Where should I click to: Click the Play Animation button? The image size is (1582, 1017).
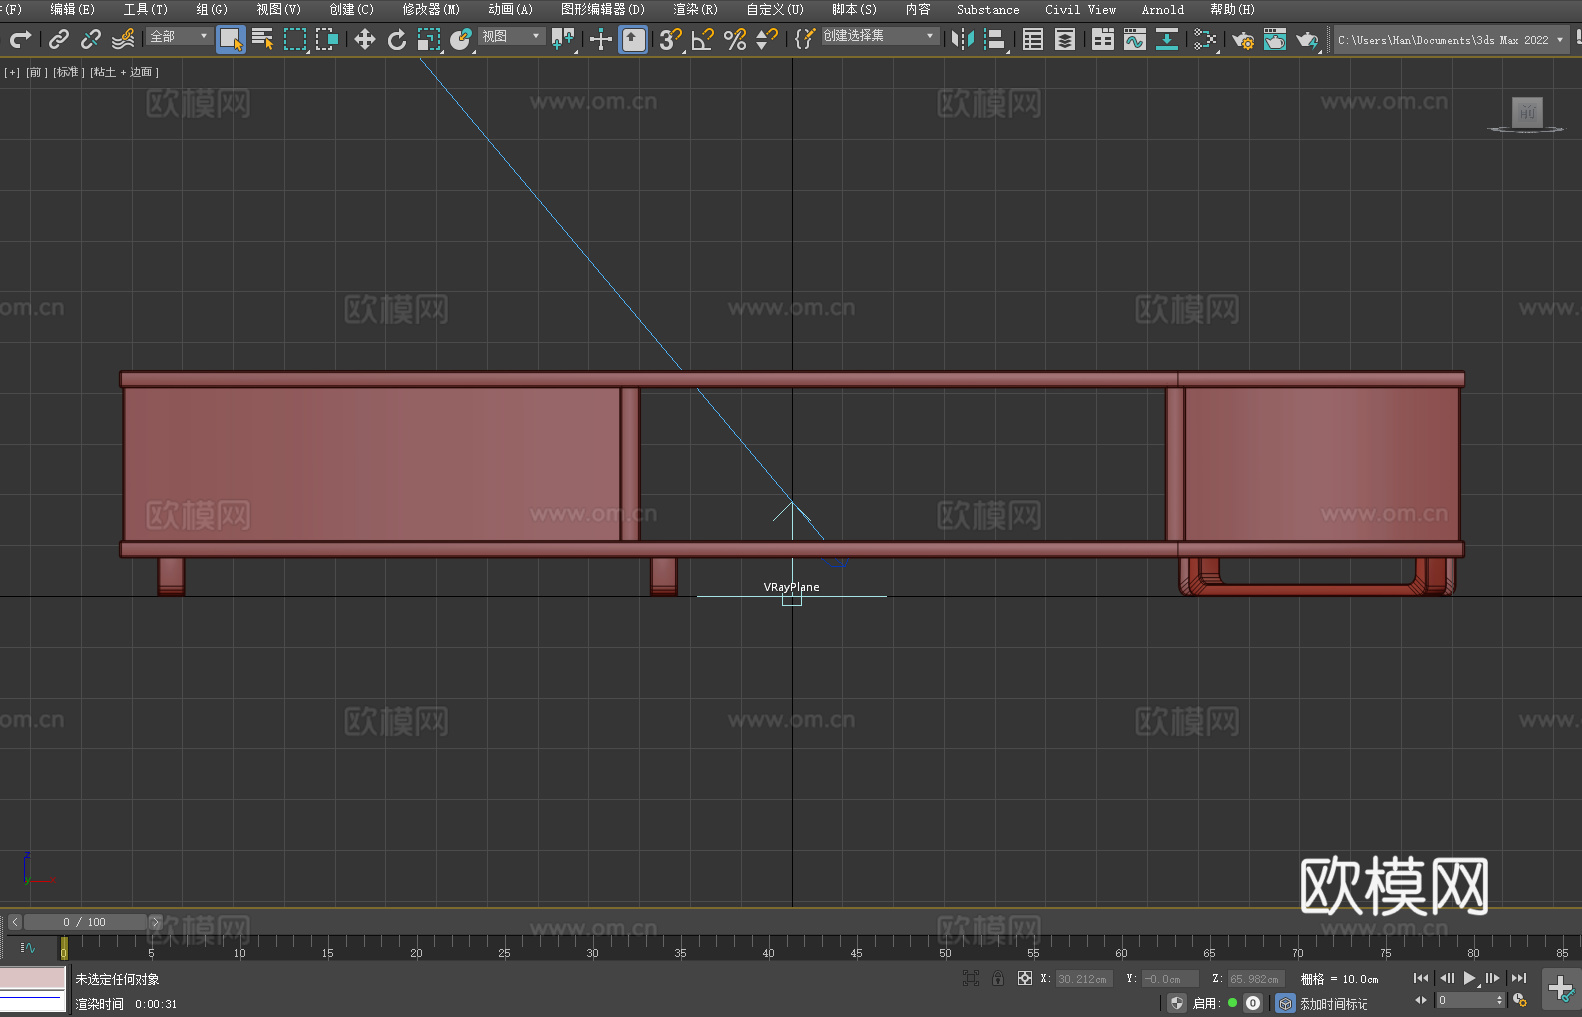(1469, 978)
